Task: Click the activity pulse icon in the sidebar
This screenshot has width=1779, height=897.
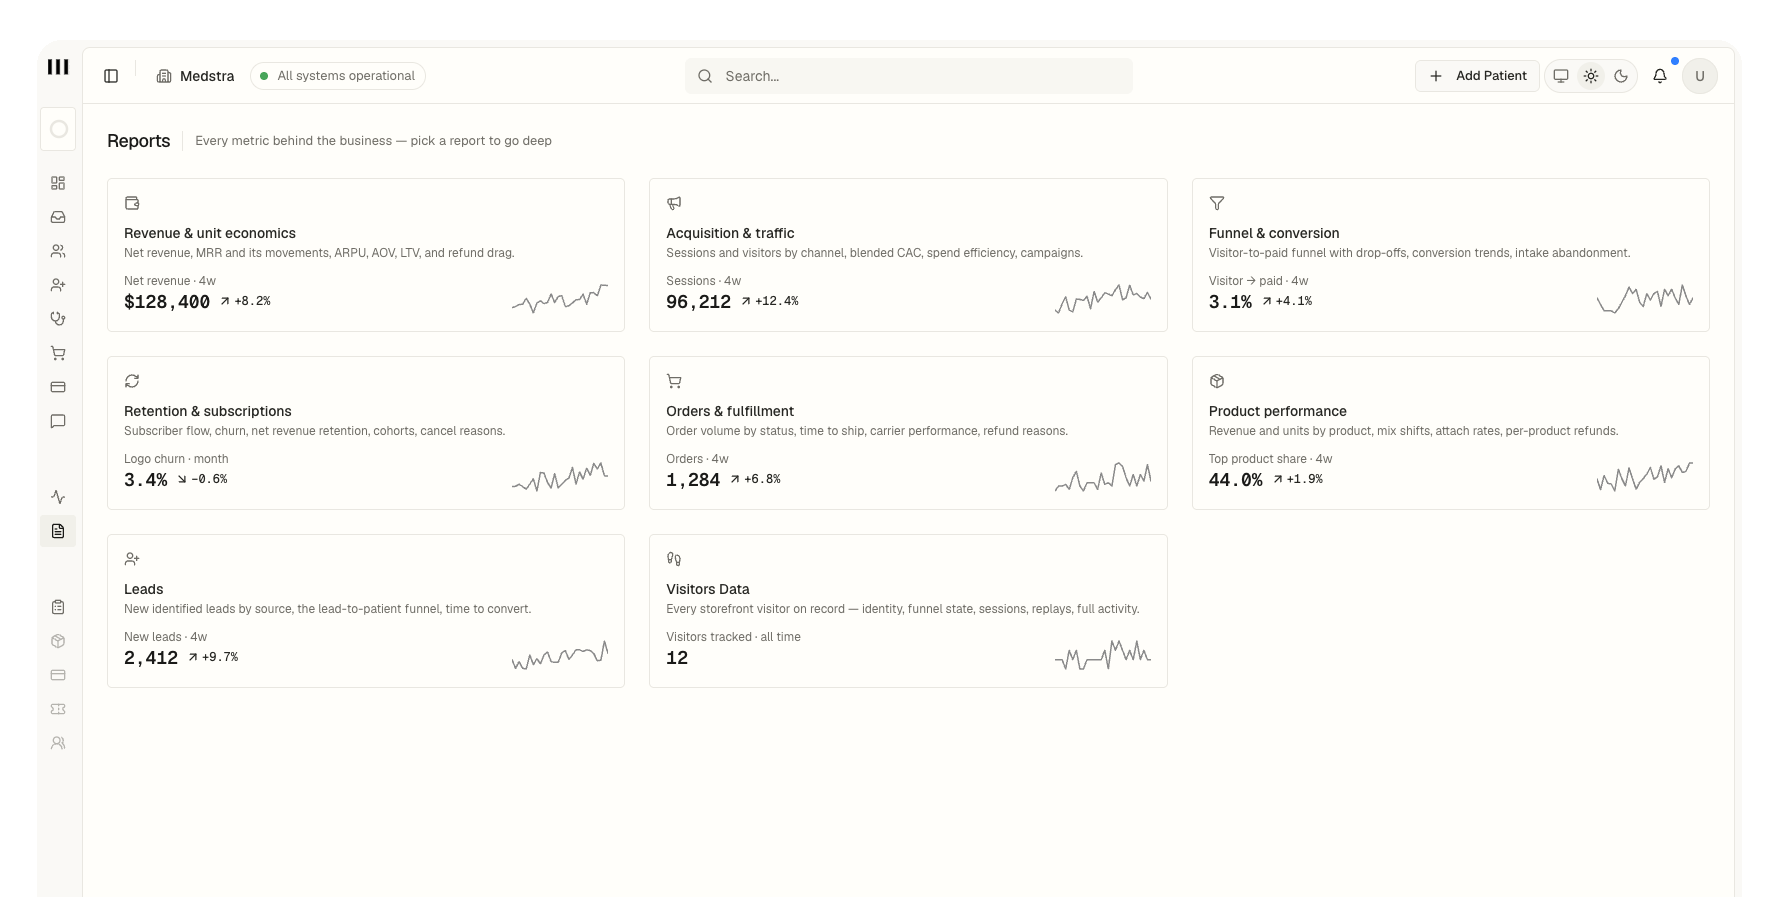Action: click(x=58, y=497)
